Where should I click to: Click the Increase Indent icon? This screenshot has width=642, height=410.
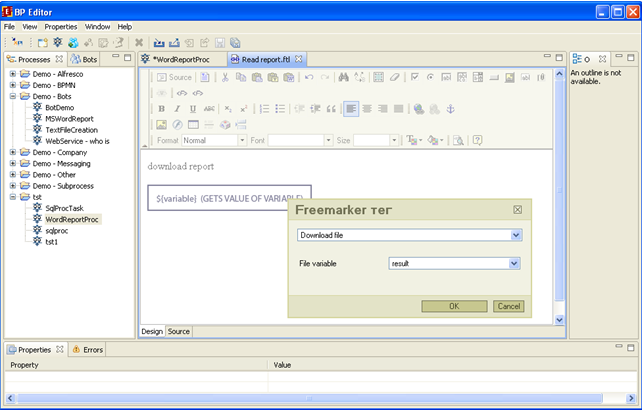(x=315, y=109)
